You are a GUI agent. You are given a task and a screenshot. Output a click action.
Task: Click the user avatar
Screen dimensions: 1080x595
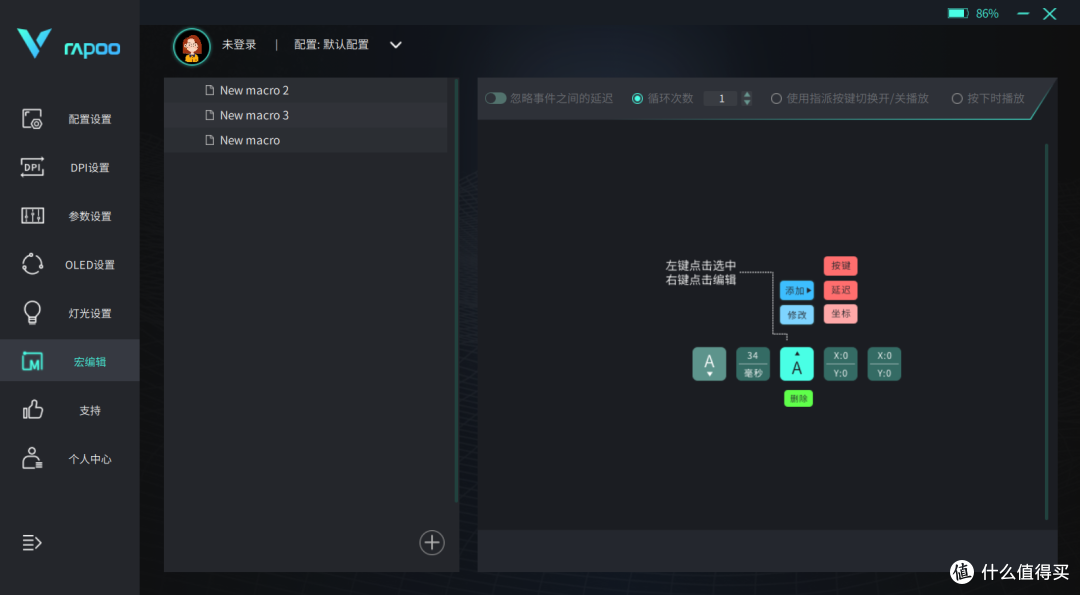(x=191, y=47)
